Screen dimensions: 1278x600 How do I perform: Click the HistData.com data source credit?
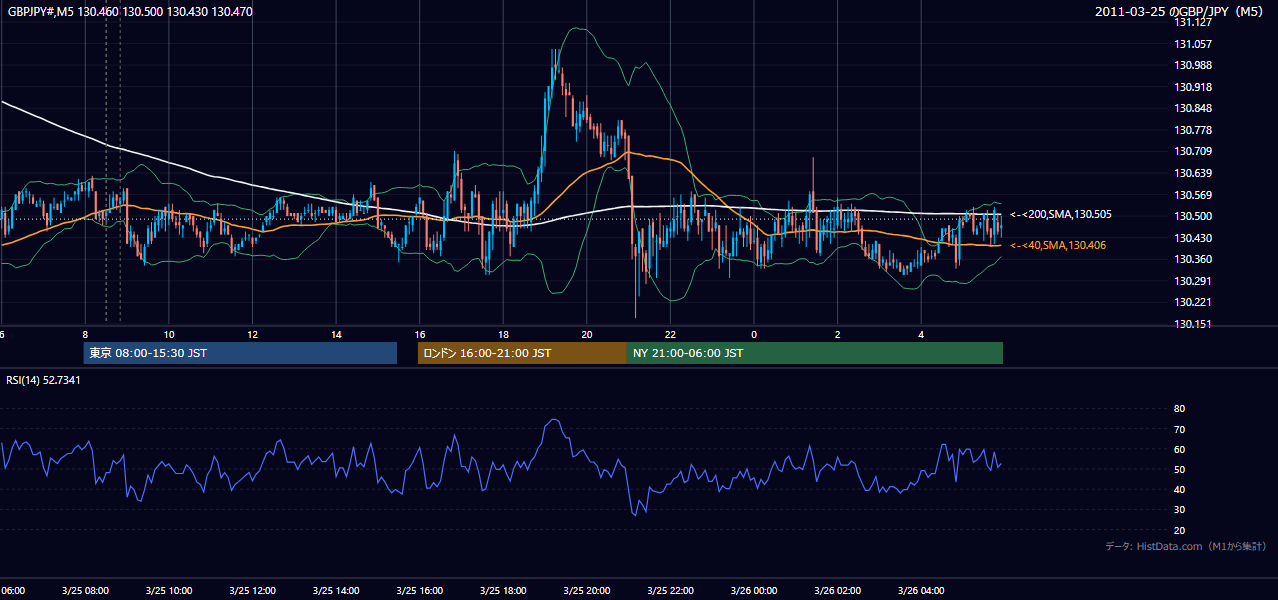1186,546
